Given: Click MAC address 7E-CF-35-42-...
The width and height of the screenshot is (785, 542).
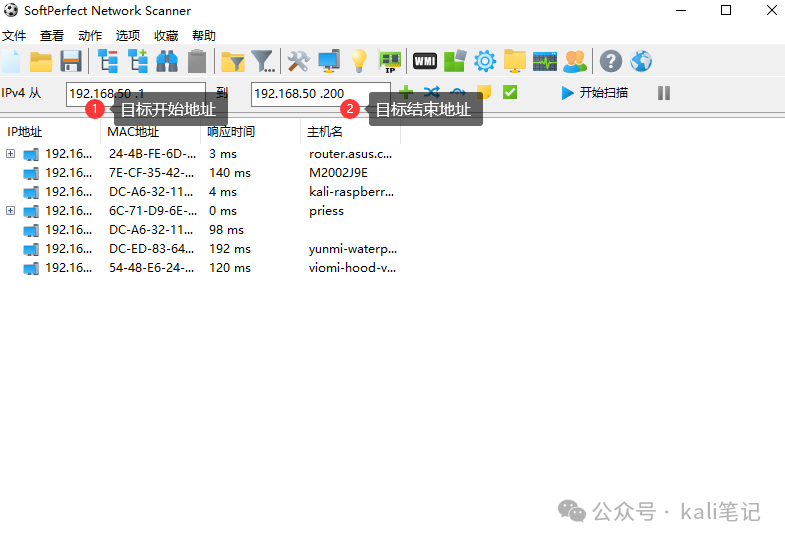Looking at the screenshot, I should coord(152,173).
